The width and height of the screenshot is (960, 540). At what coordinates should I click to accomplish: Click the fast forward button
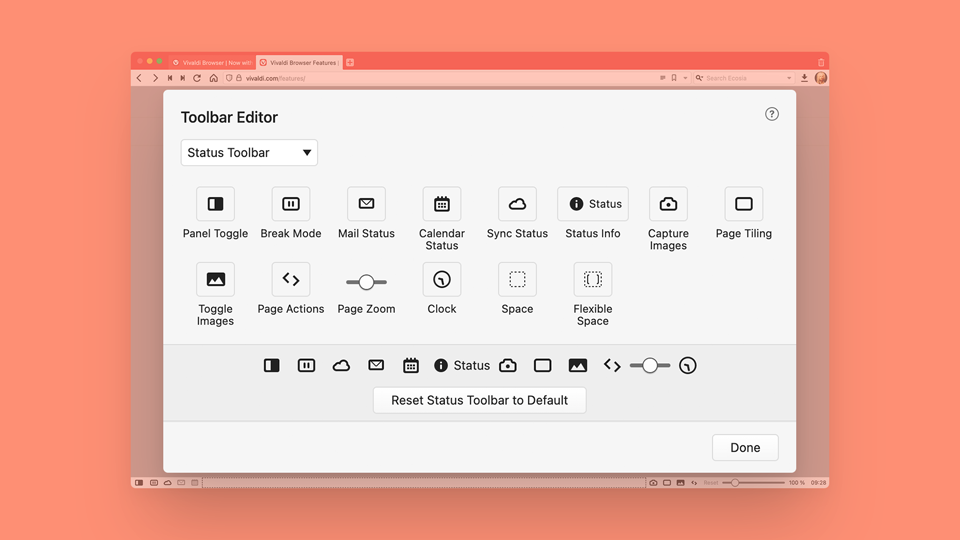[x=182, y=78]
